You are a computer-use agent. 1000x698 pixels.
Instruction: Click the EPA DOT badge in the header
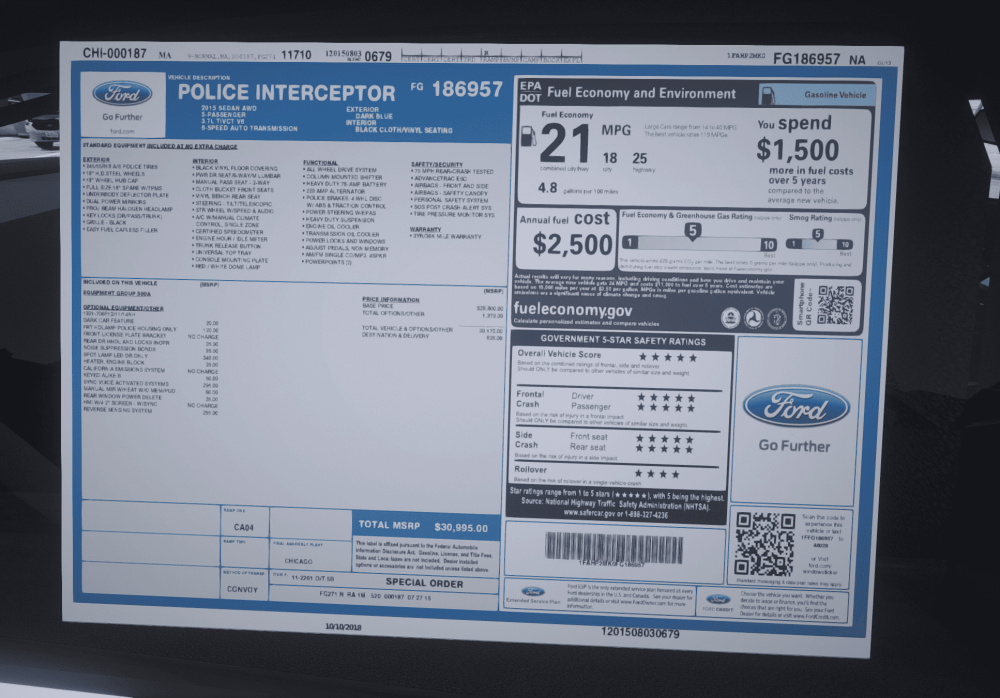pos(530,92)
